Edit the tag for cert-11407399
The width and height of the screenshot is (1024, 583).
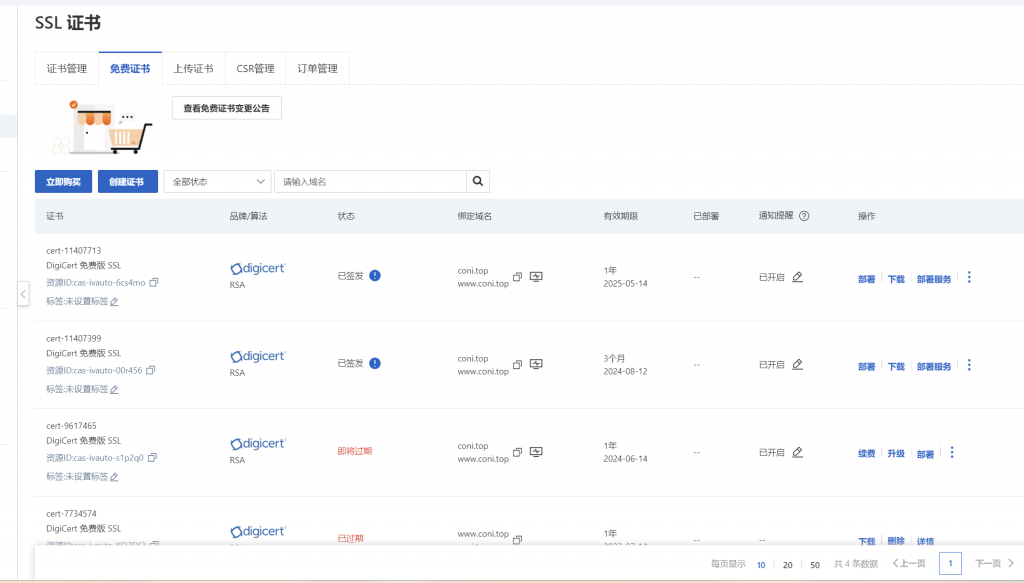pyautogui.click(x=114, y=390)
